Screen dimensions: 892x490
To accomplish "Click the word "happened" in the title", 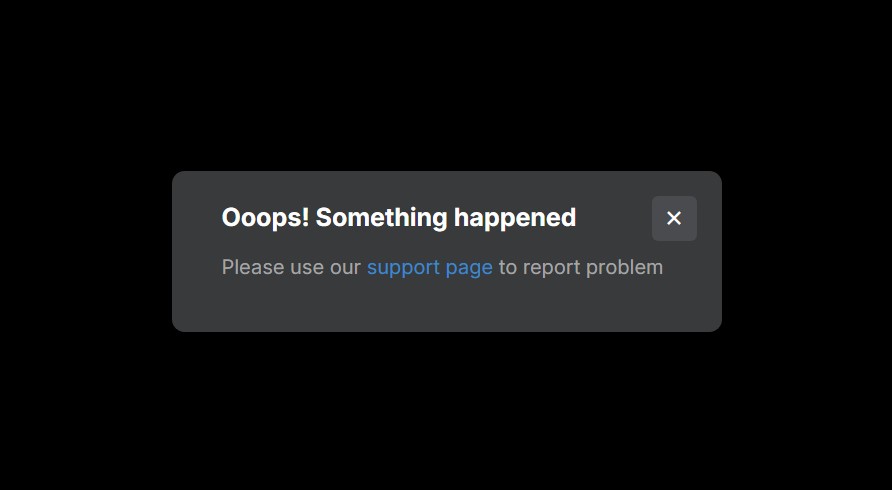I will point(515,219).
